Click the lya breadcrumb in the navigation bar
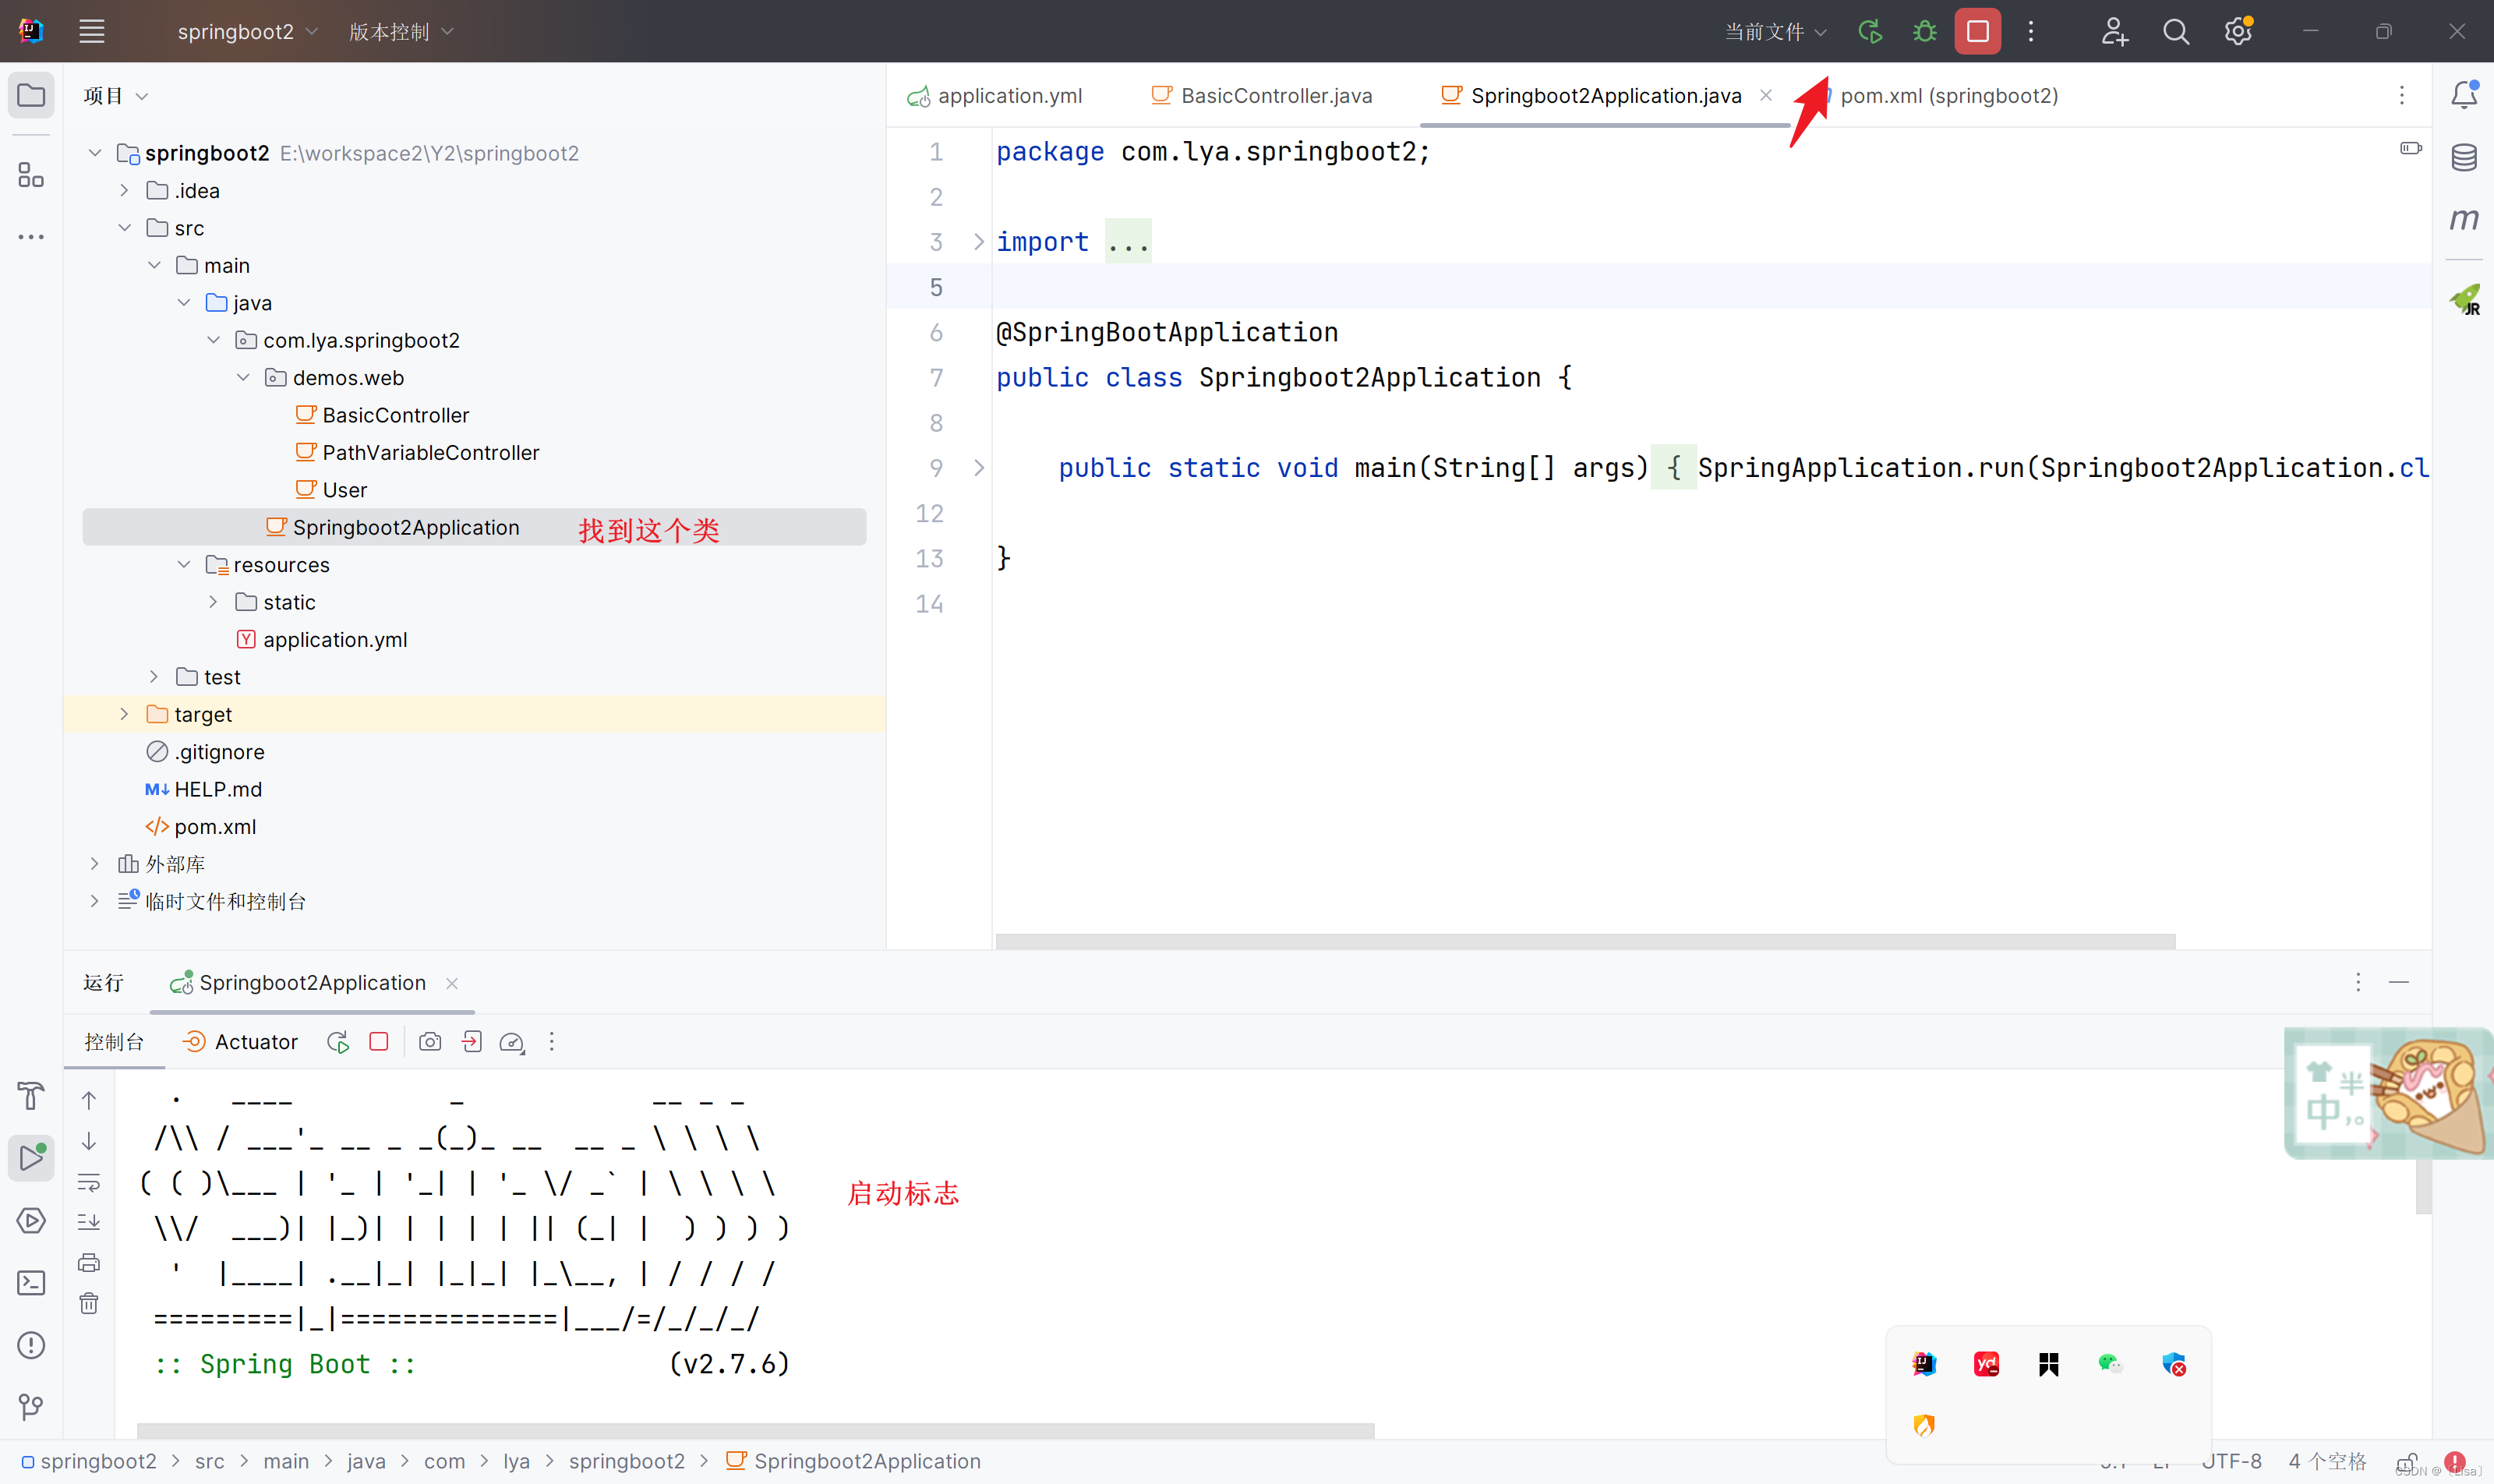The width and height of the screenshot is (2494, 1484). [516, 1461]
